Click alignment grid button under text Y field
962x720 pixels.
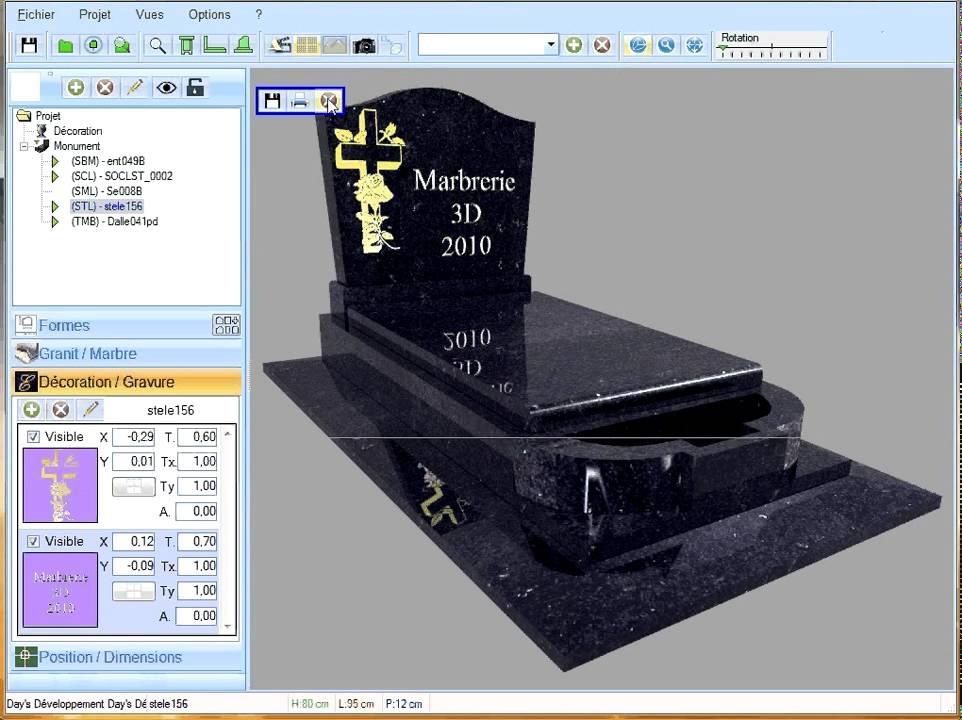click(134, 592)
